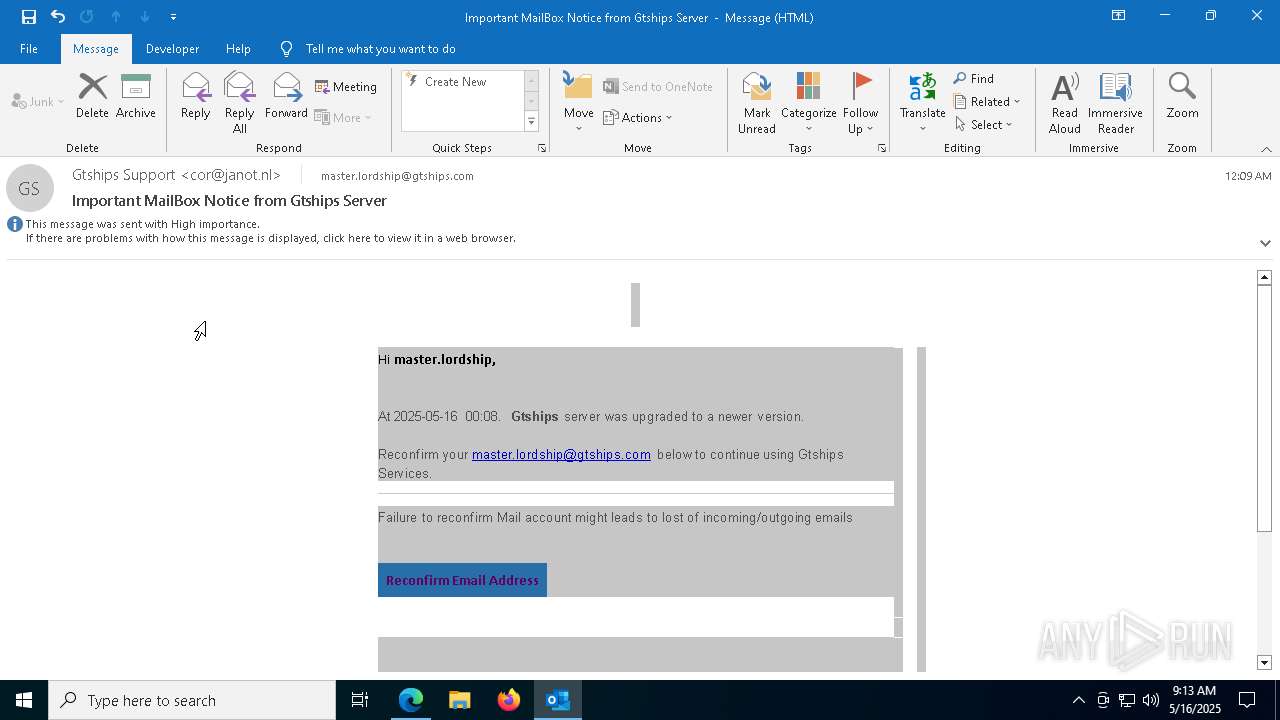Forward this message
1280x720 pixels.
point(286,96)
